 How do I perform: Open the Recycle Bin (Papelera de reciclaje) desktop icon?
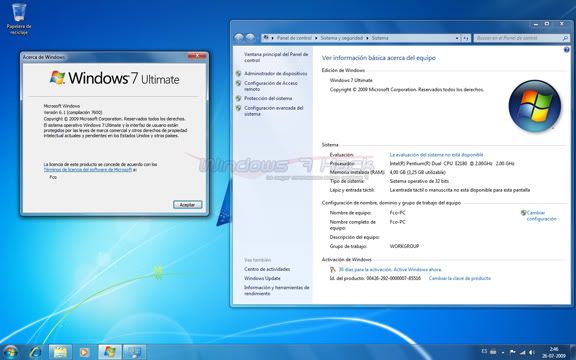click(19, 18)
